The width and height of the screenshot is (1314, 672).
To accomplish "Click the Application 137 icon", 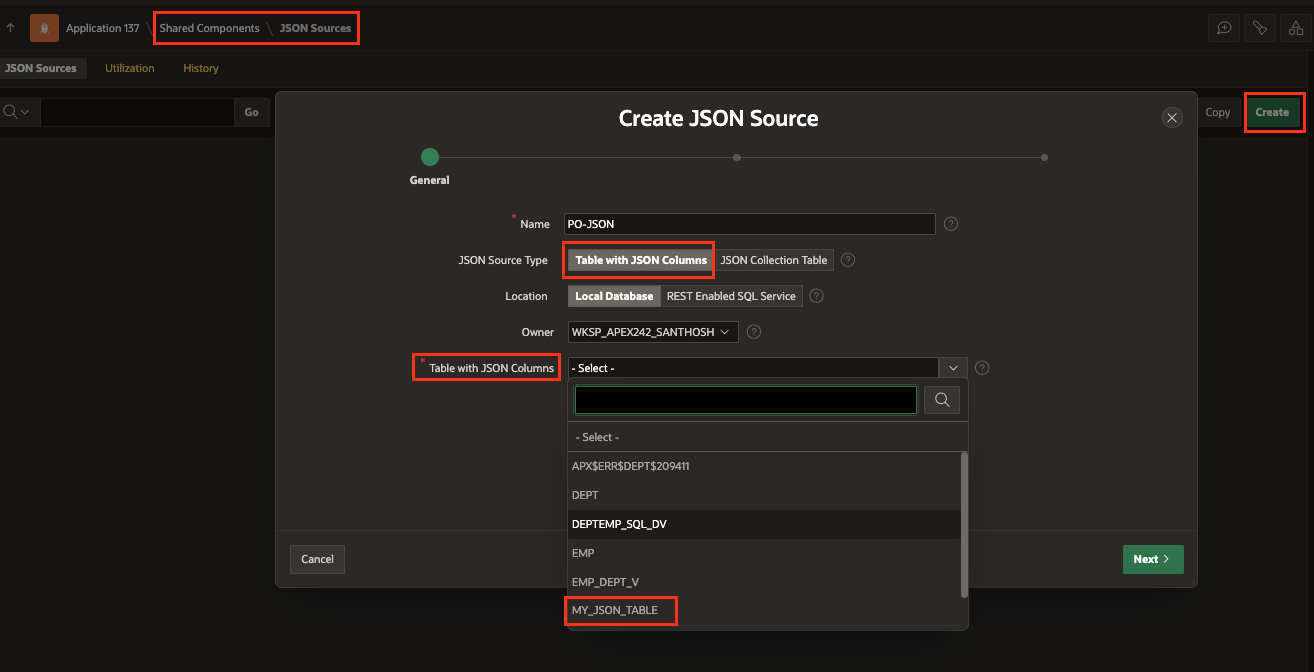I will pyautogui.click(x=44, y=28).
